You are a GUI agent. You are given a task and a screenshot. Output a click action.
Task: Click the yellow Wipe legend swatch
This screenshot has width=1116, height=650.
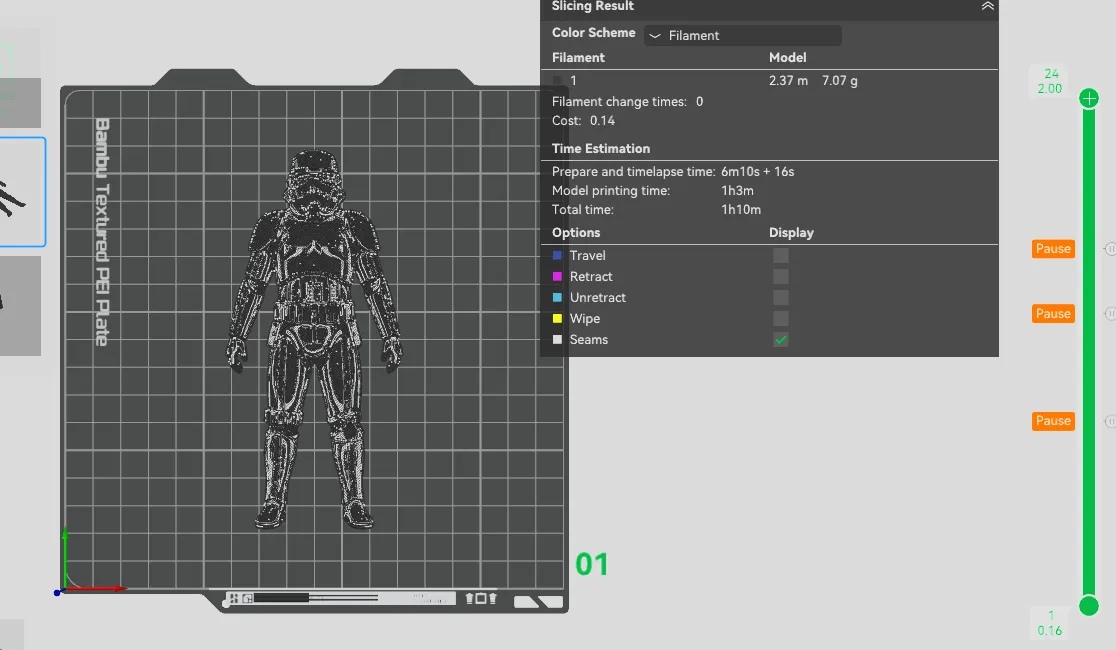coord(557,318)
